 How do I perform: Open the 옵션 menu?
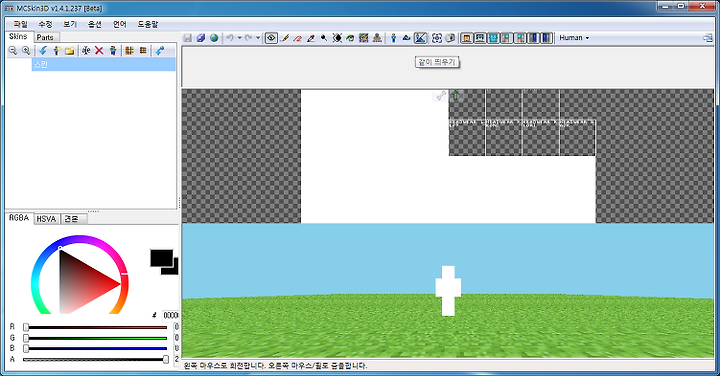pyautogui.click(x=95, y=24)
